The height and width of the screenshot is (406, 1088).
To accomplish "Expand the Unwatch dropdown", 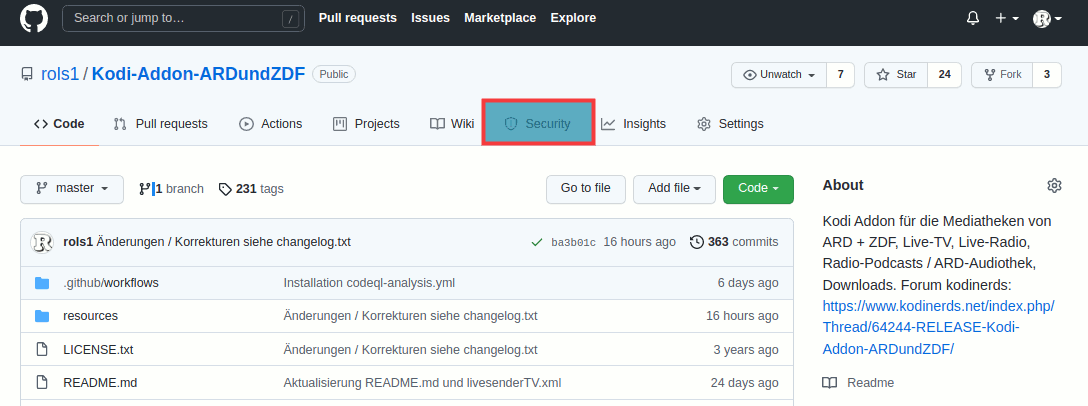I will tap(779, 75).
